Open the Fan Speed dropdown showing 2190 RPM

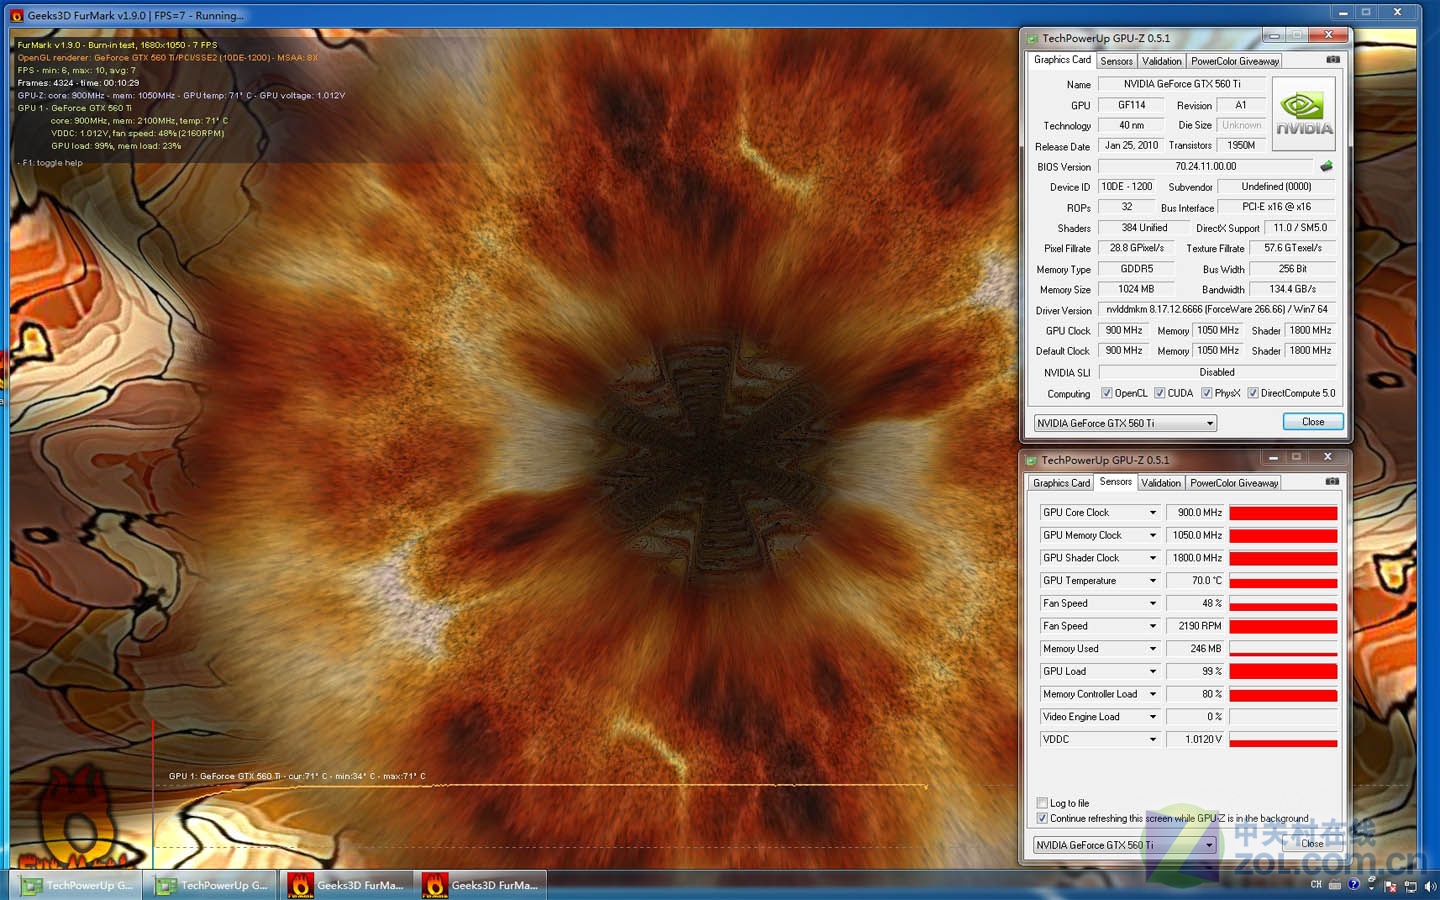pyautogui.click(x=1152, y=626)
